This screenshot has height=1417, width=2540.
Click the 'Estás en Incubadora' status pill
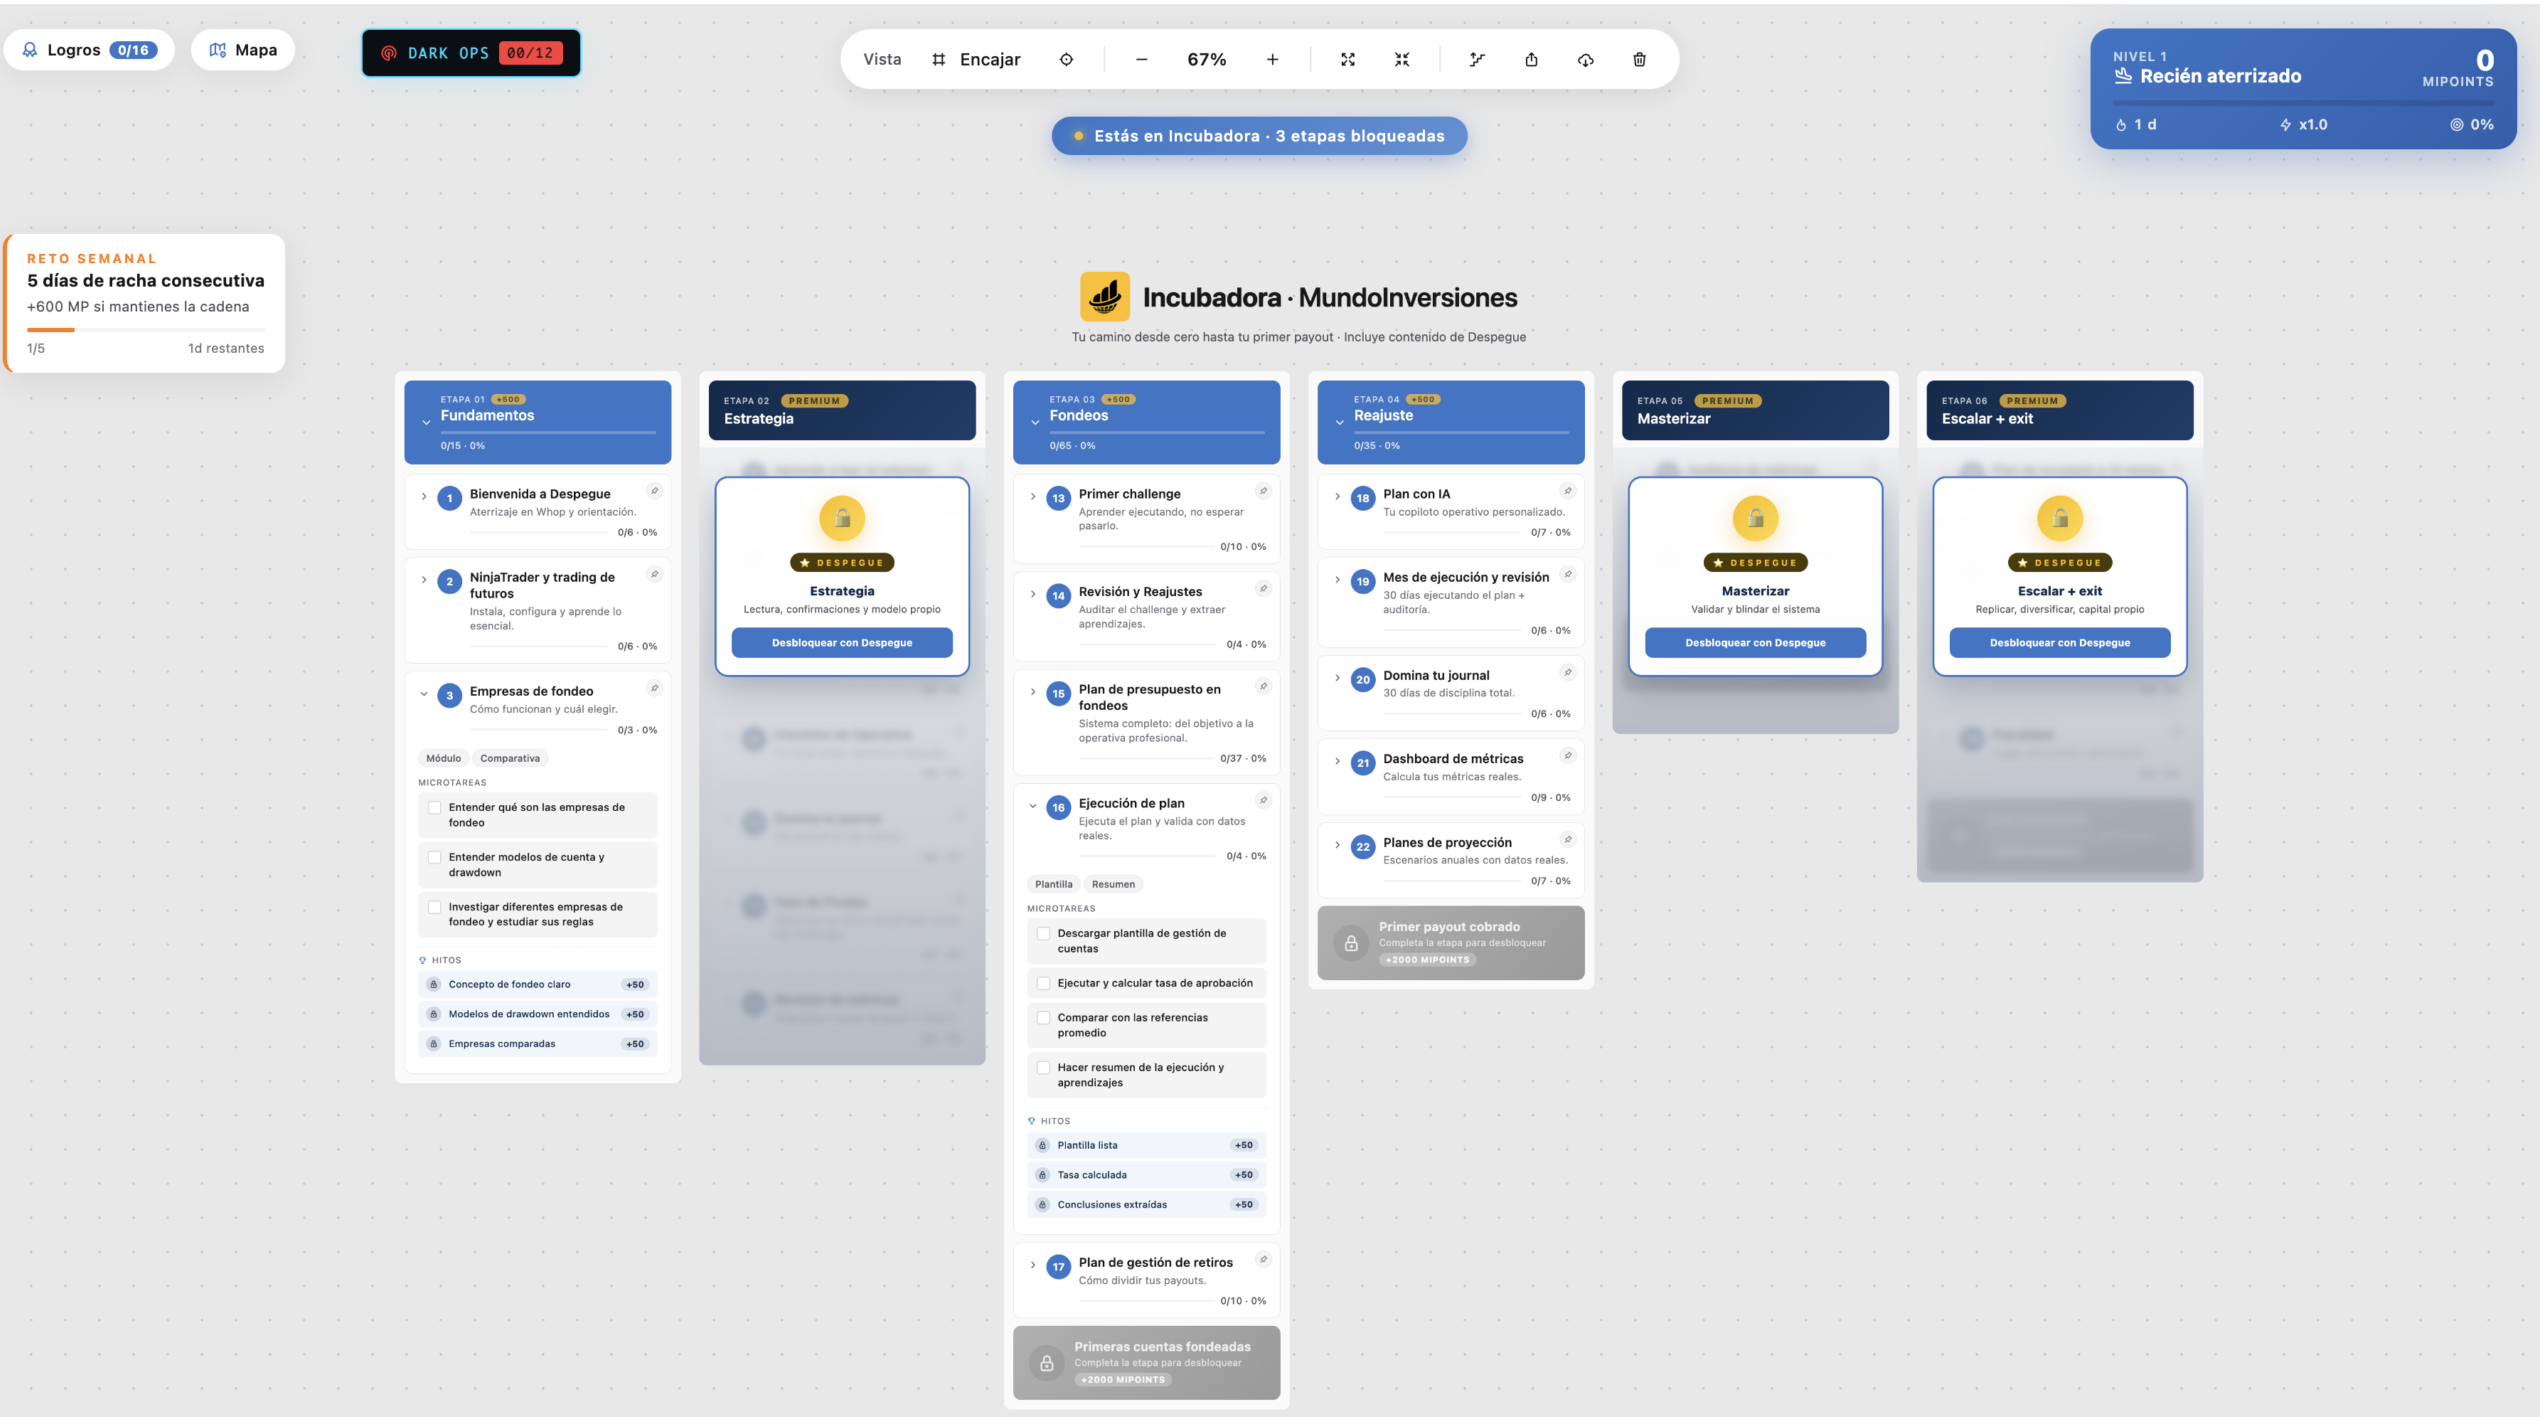[x=1259, y=136]
